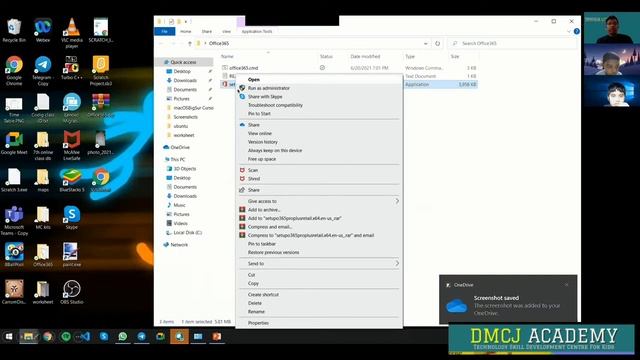Select the OBS Studio desktop icon
The image size is (640, 360).
click(72, 292)
